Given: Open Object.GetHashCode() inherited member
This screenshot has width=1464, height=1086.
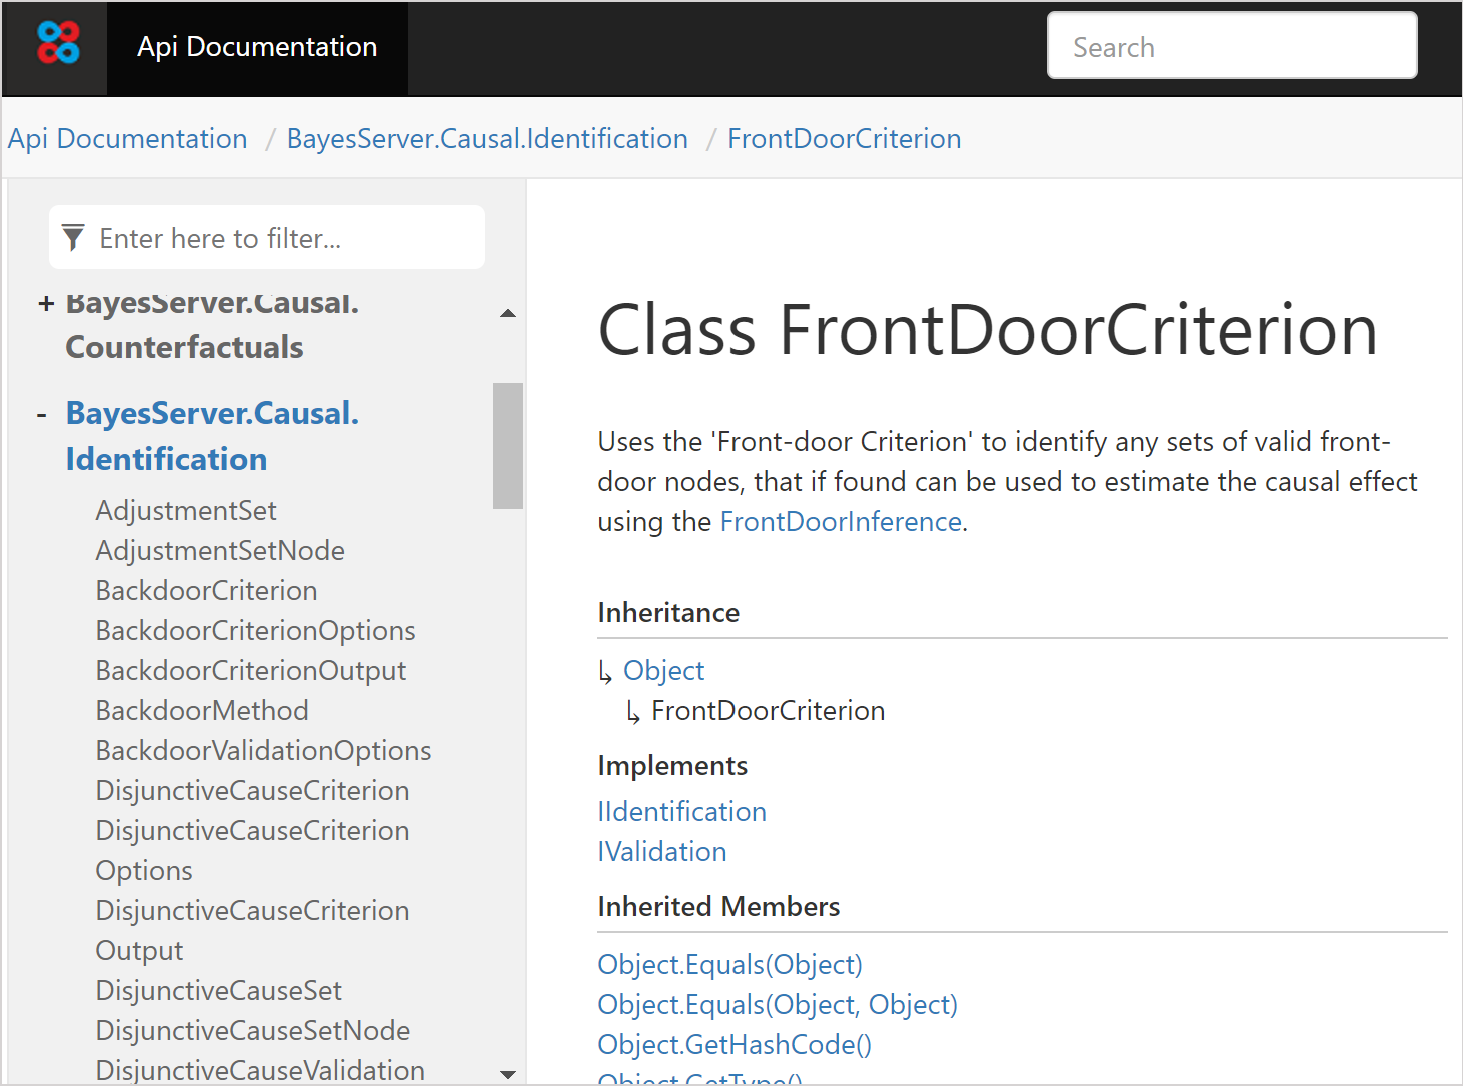Looking at the screenshot, I should tap(734, 1045).
